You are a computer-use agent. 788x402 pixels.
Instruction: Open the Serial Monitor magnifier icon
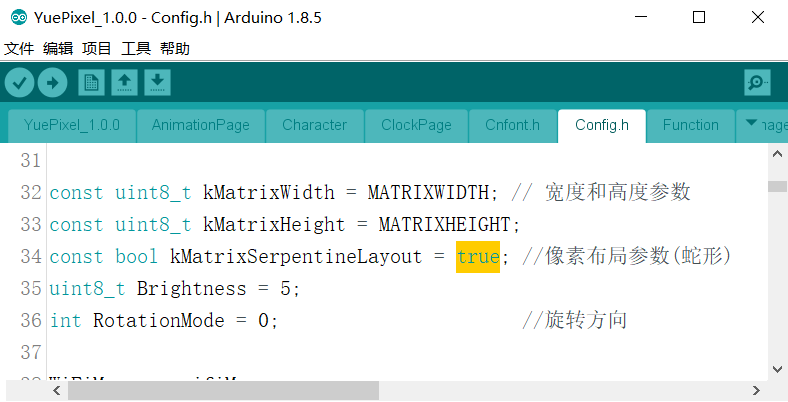point(757,82)
